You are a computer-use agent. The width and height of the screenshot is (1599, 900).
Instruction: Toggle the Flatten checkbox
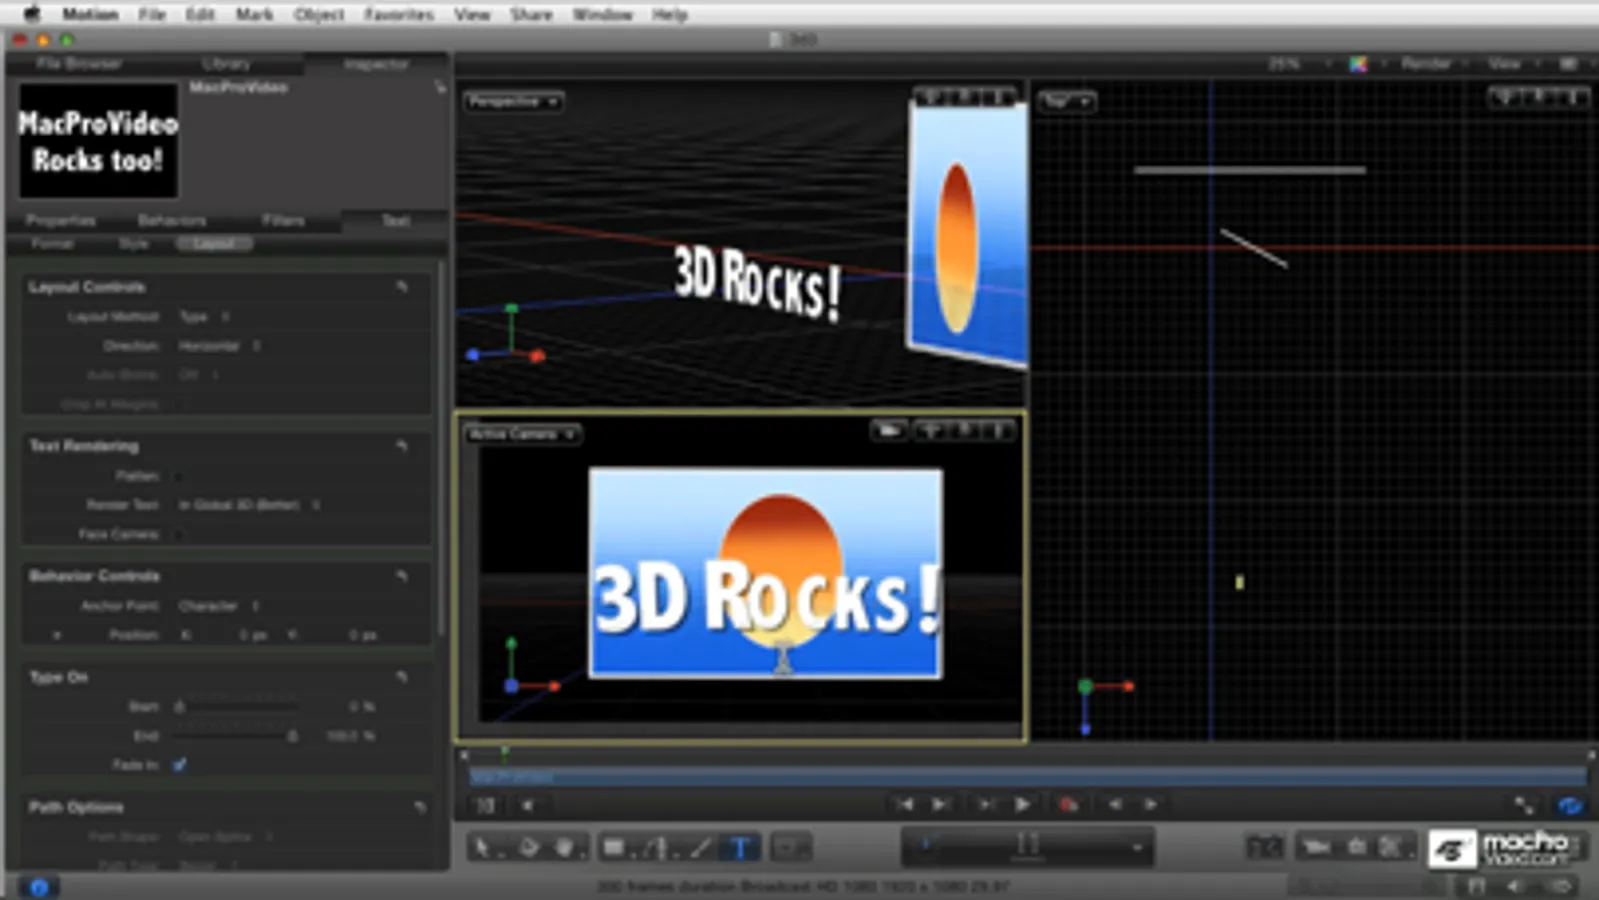(179, 476)
